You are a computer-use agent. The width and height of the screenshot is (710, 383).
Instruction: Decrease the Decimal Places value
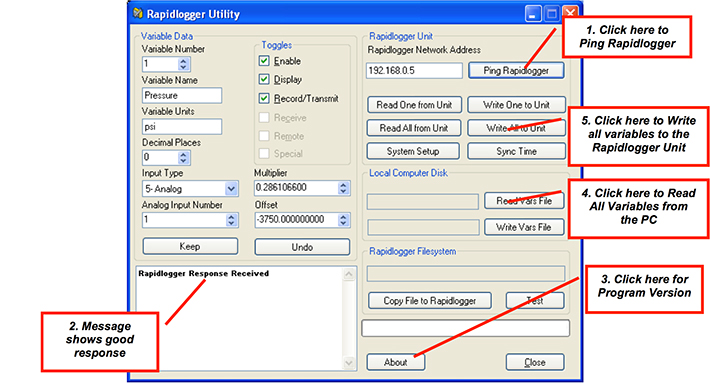pos(183,161)
